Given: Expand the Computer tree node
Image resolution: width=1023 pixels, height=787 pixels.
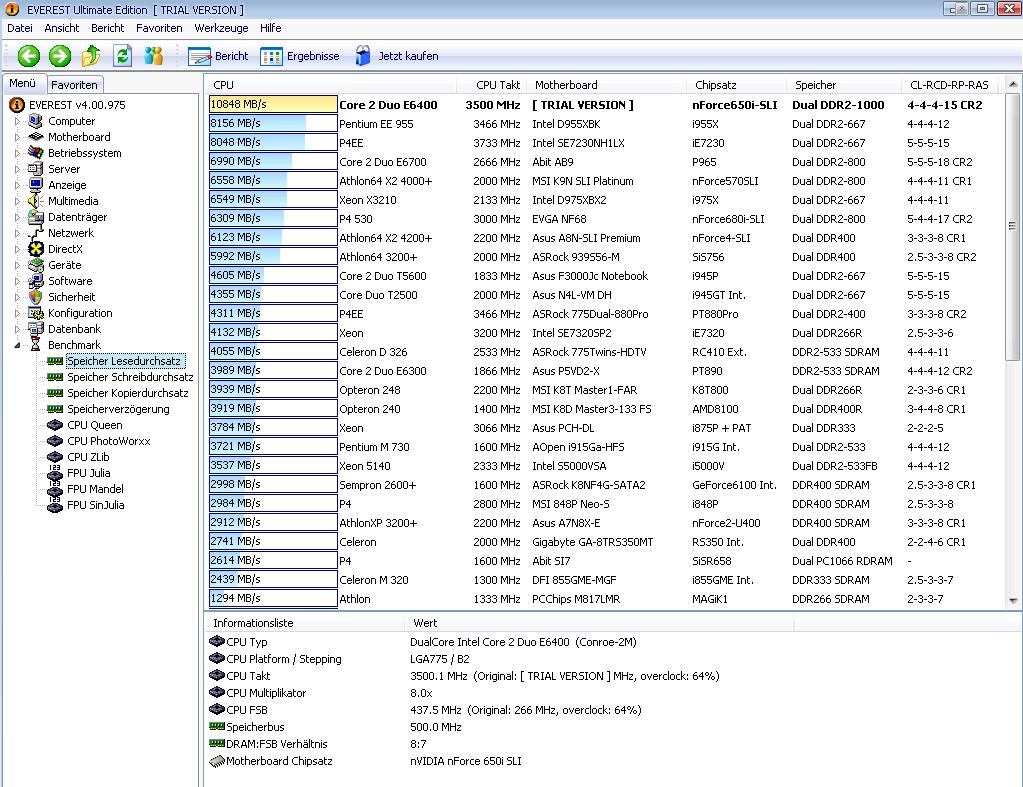Looking at the screenshot, I should (x=18, y=121).
